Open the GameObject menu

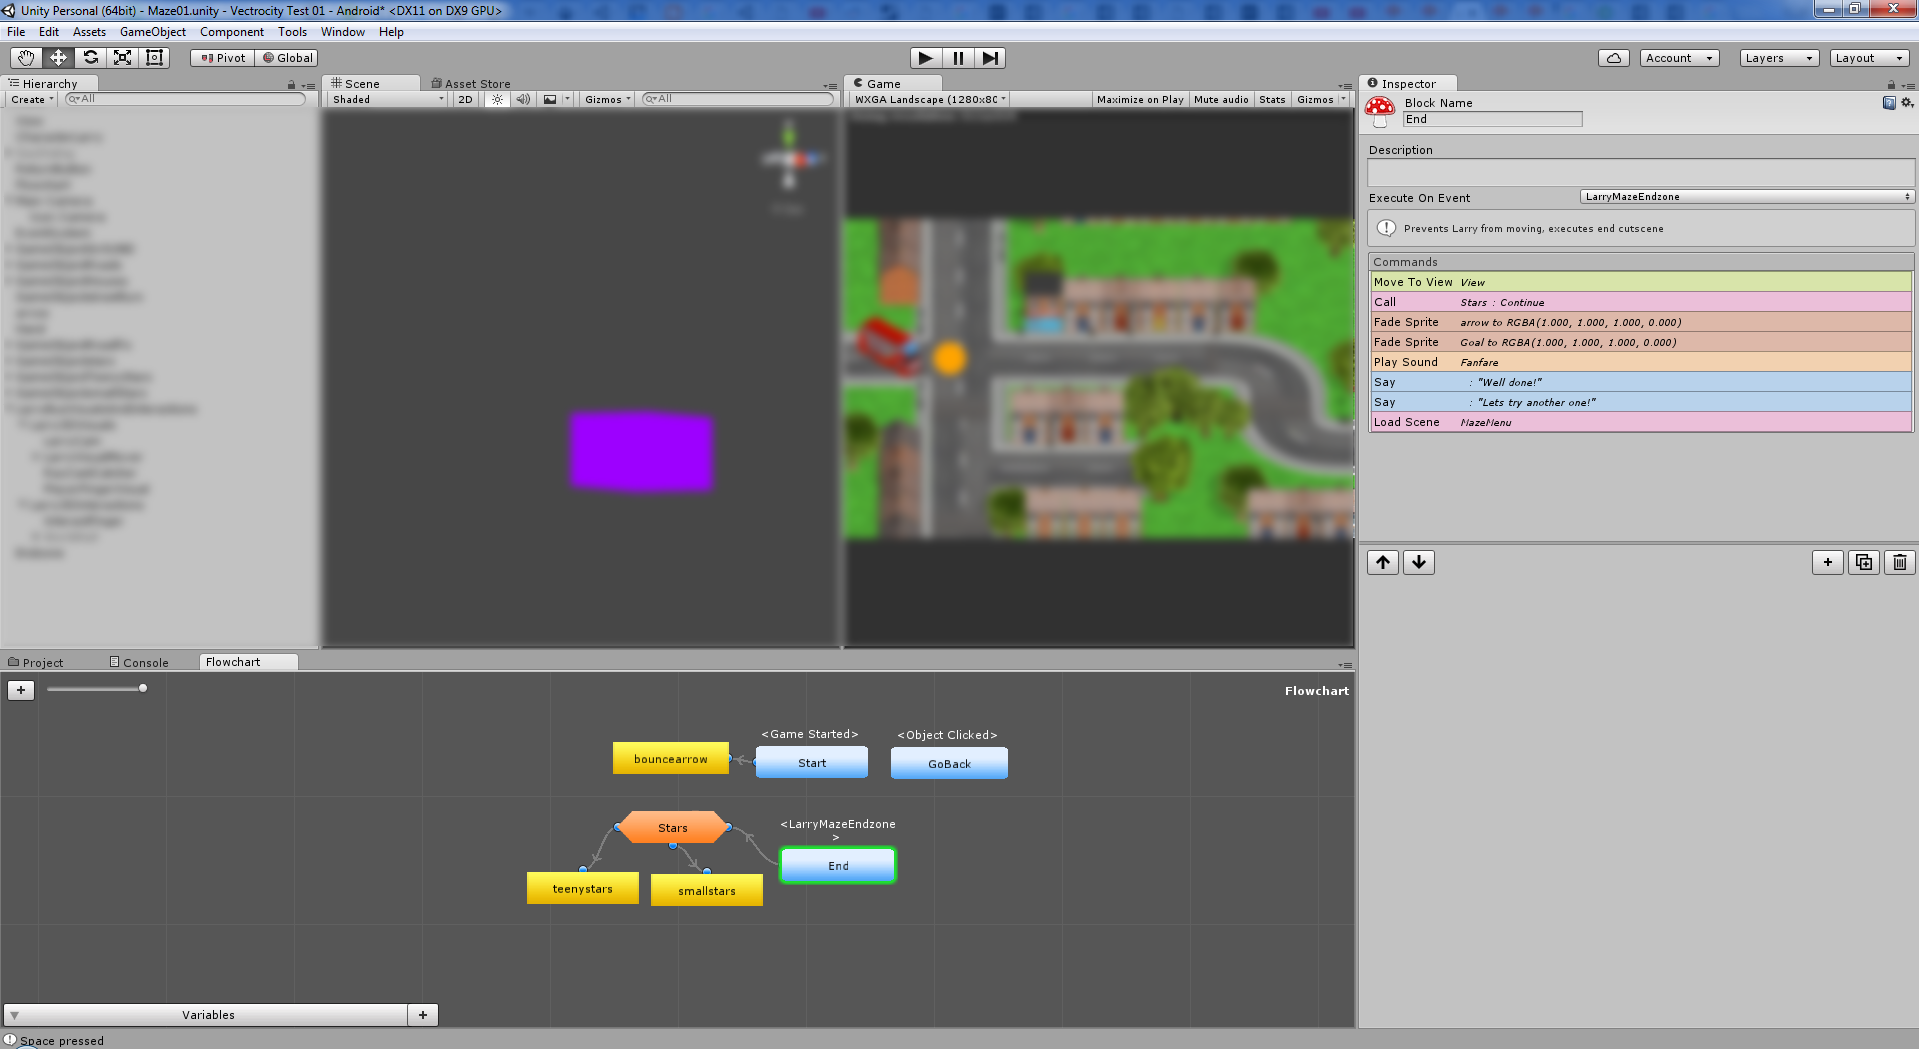[152, 32]
